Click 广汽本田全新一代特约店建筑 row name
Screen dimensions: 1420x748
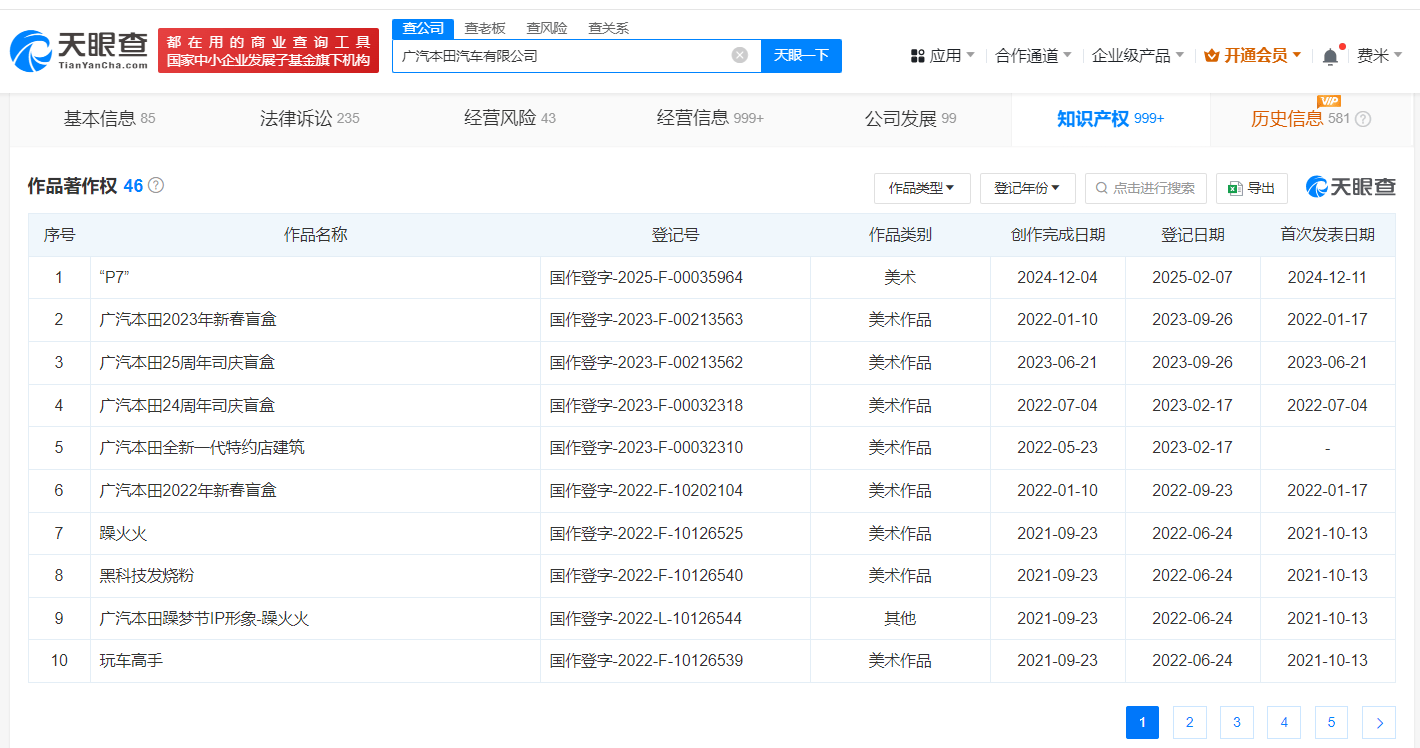tap(202, 447)
